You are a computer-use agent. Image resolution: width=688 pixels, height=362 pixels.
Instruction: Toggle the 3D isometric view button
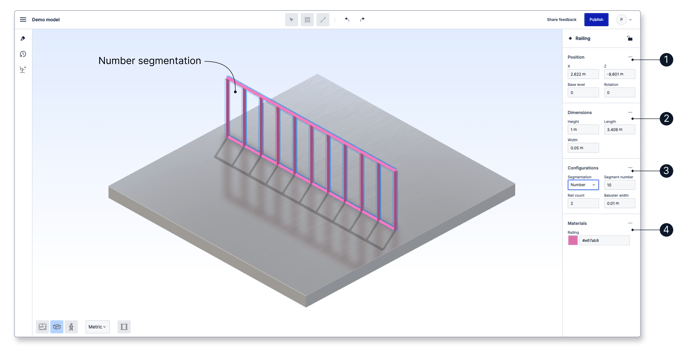pyautogui.click(x=57, y=326)
